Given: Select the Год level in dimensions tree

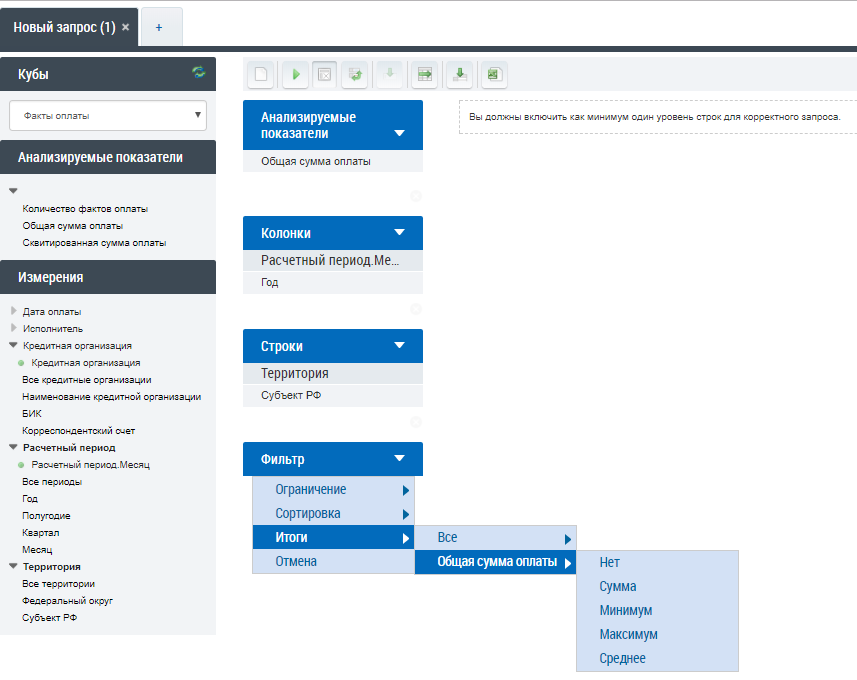Looking at the screenshot, I should 30,499.
